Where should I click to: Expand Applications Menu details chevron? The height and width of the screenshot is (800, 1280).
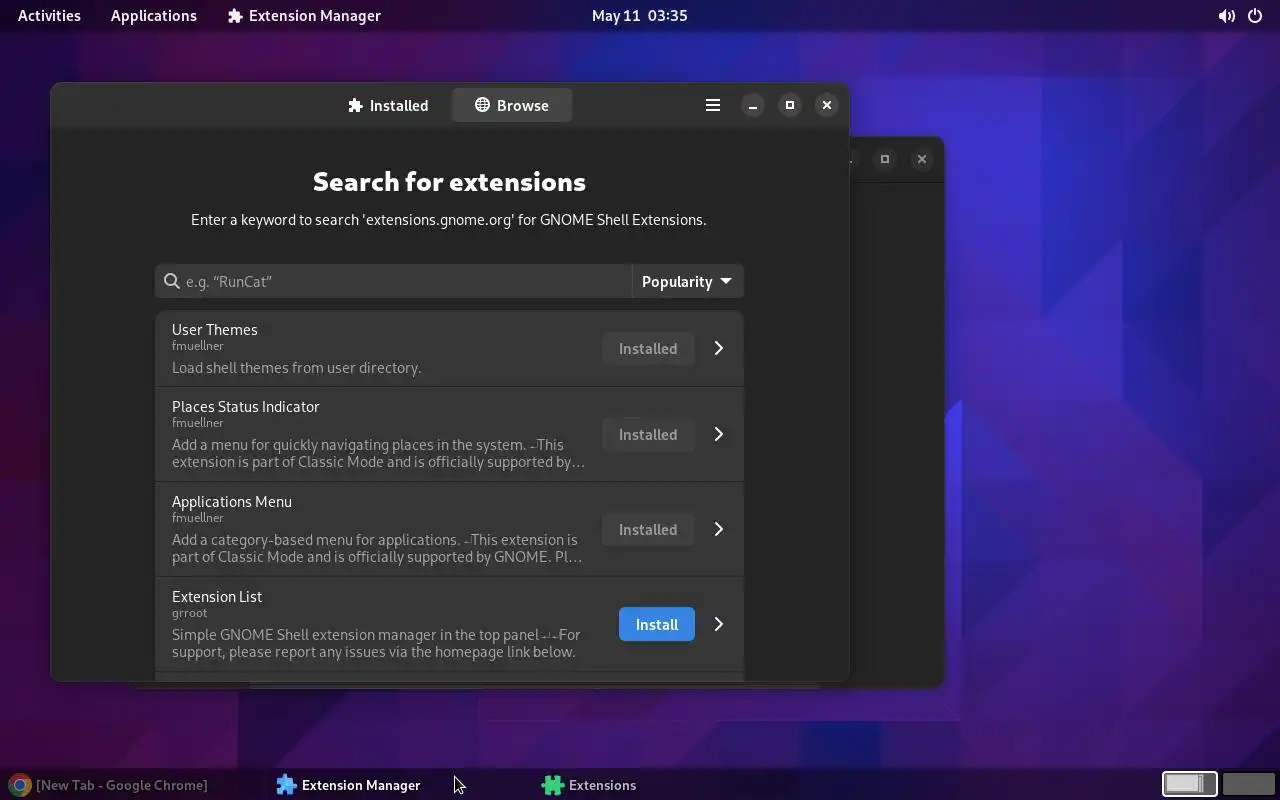click(718, 529)
